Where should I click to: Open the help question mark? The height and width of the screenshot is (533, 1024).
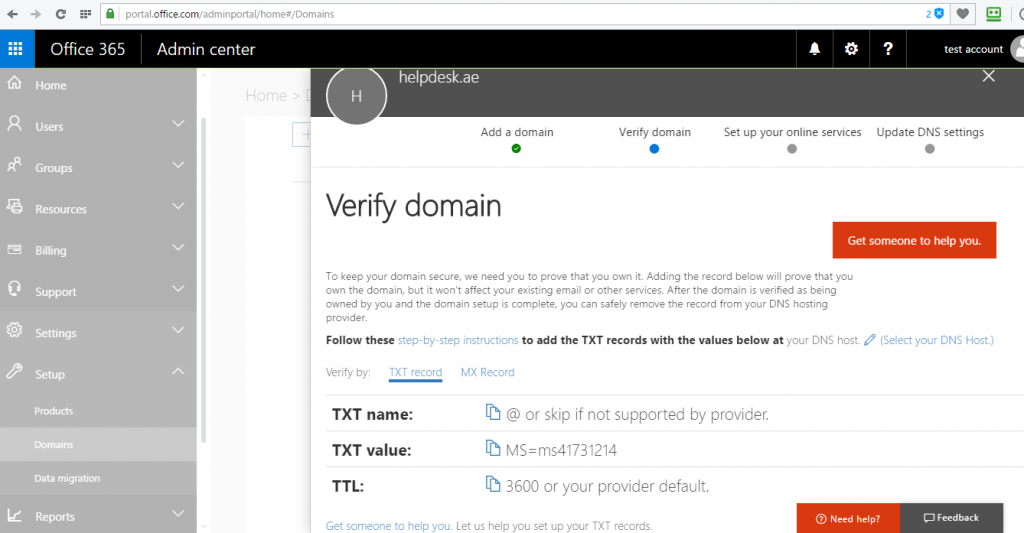click(x=888, y=48)
